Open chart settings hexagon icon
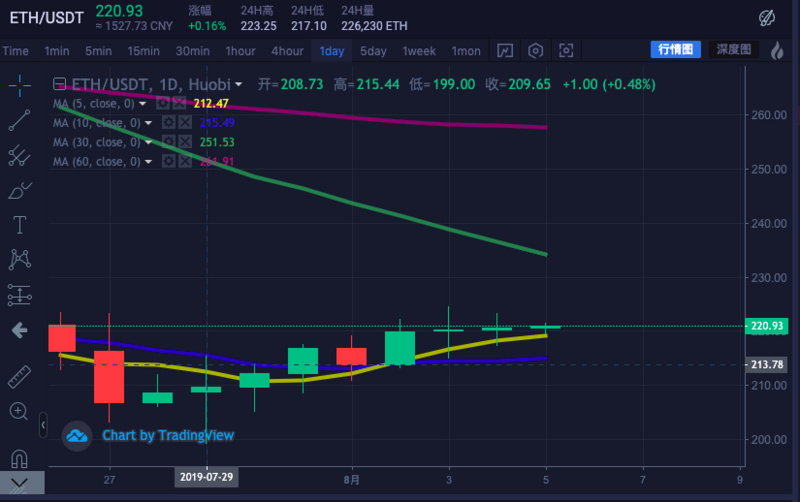Viewport: 800px width, 502px height. coord(536,51)
